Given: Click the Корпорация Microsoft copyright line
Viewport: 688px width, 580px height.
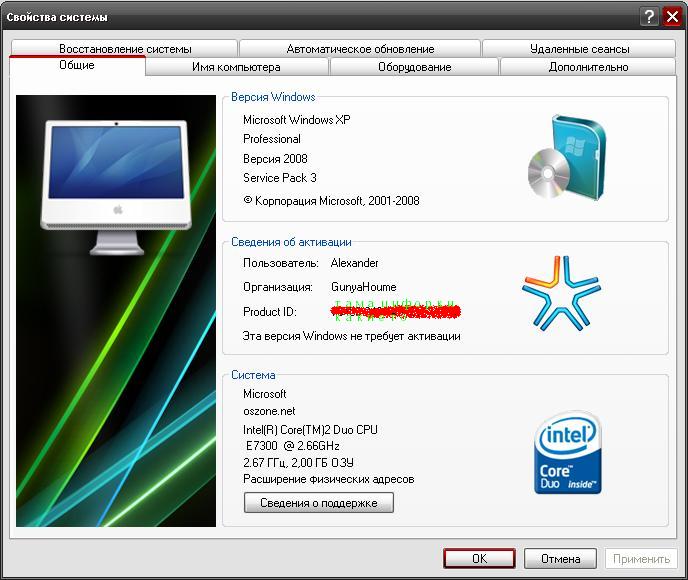Looking at the screenshot, I should point(331,201).
